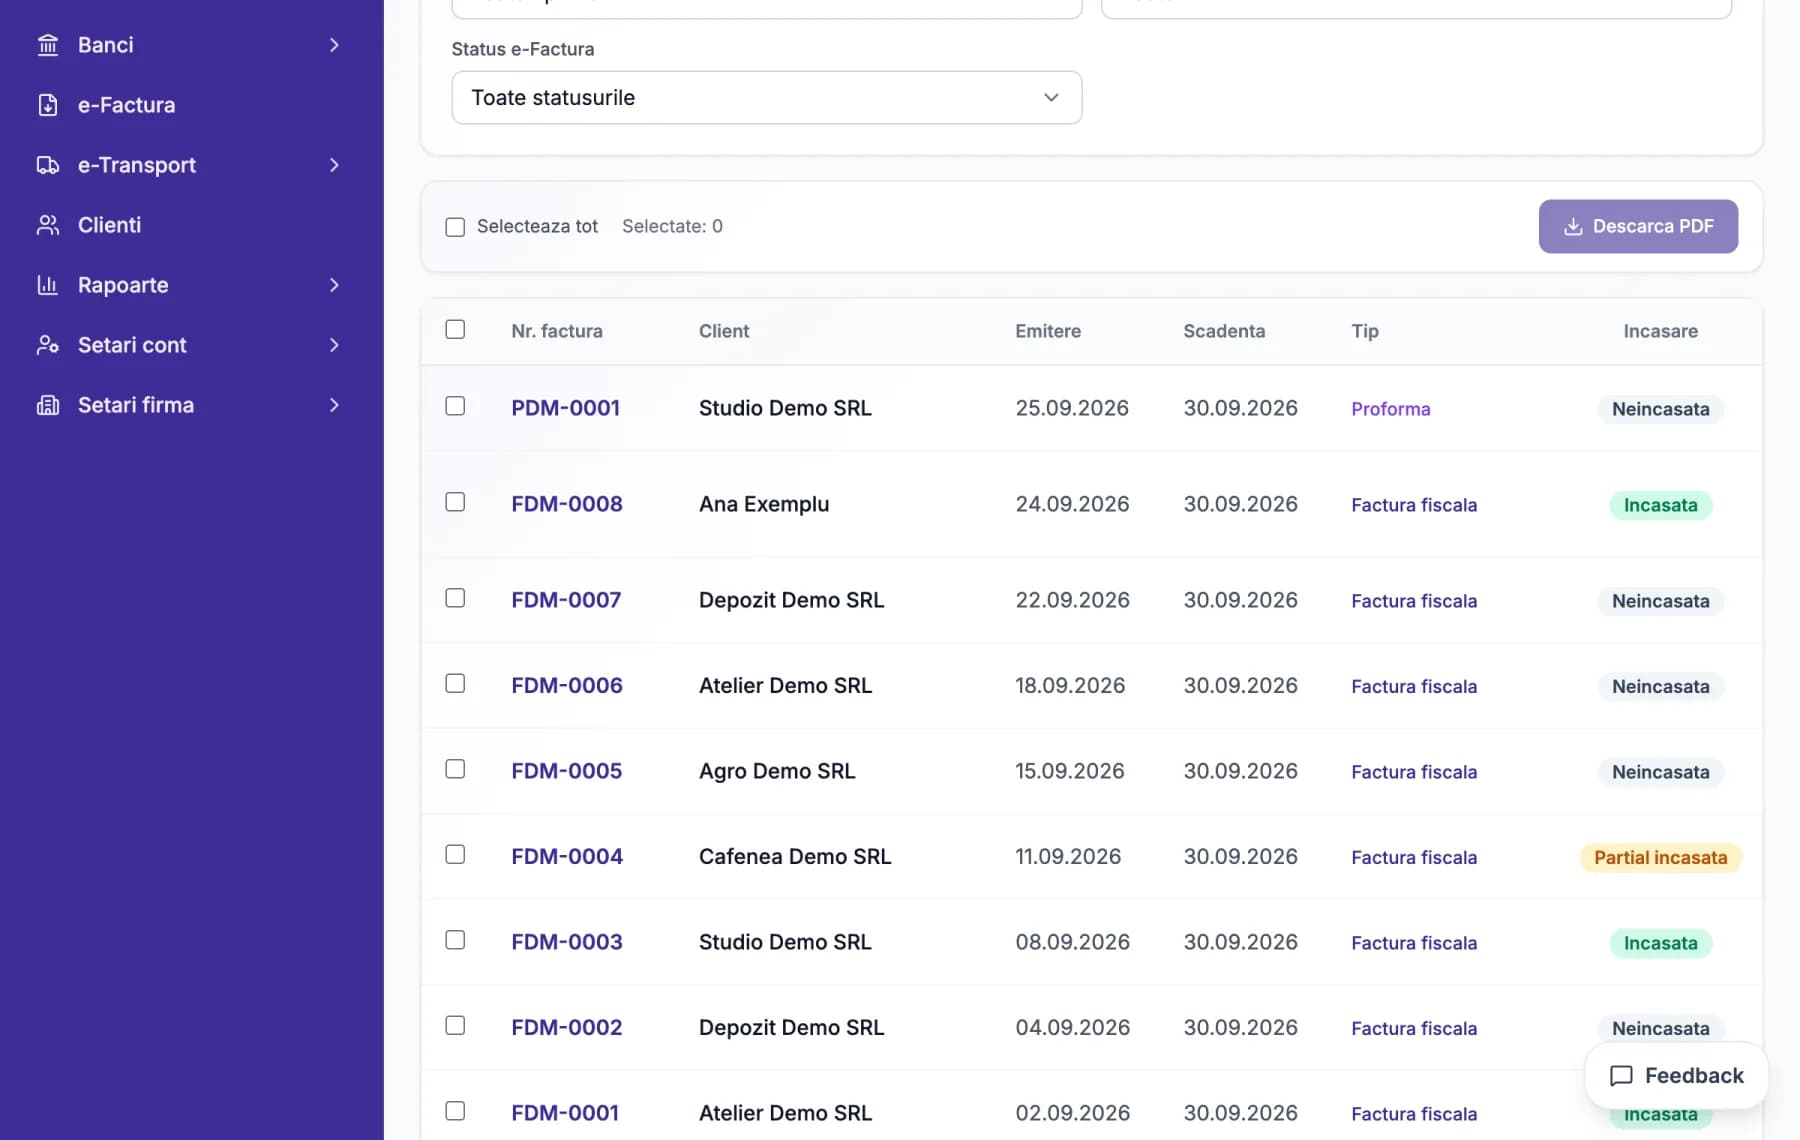Click the Setari firma building icon
The width and height of the screenshot is (1800, 1140).
[48, 405]
